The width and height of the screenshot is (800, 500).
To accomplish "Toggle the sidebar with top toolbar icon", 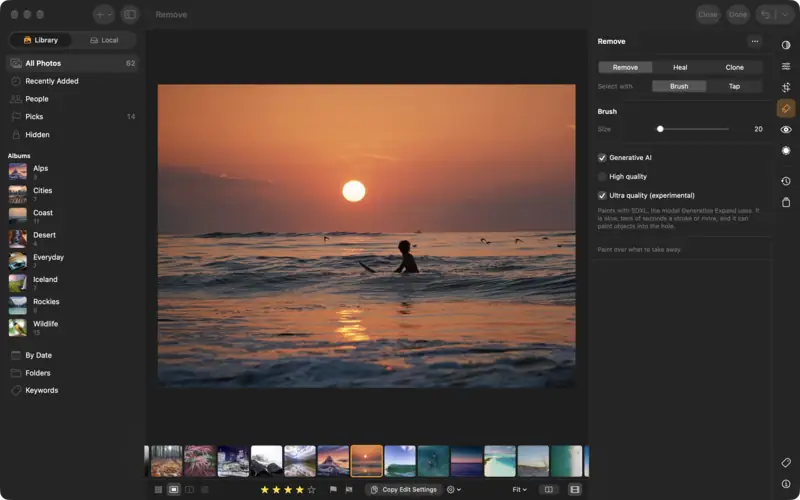I will [130, 14].
